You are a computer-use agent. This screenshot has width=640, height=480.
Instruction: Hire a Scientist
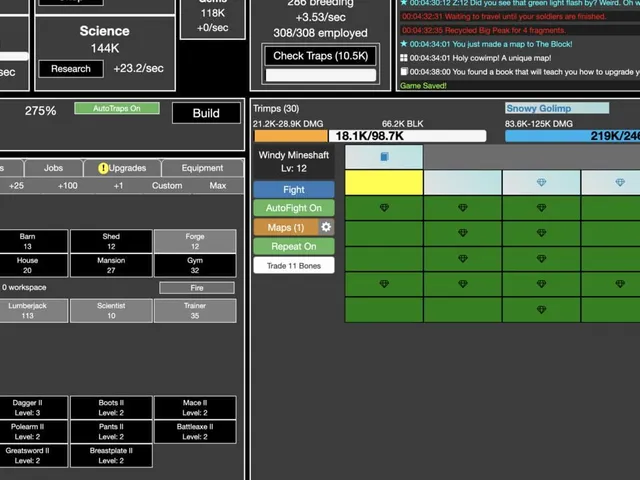pos(111,311)
